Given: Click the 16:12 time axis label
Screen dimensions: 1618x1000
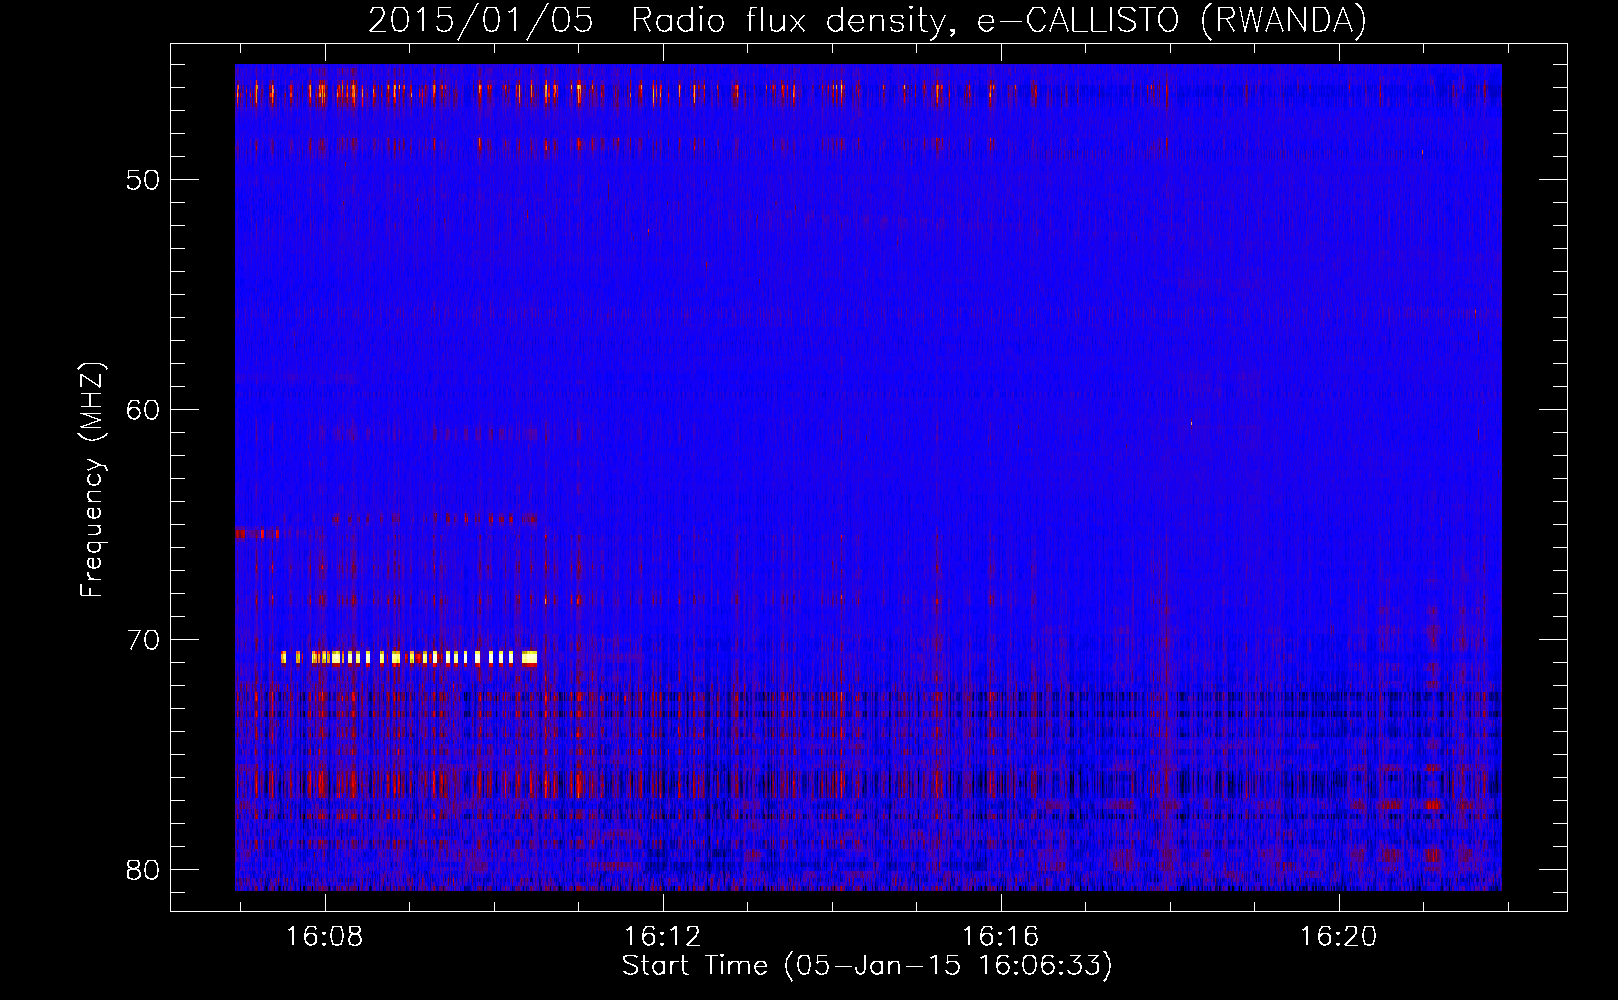Looking at the screenshot, I should pos(662,937).
